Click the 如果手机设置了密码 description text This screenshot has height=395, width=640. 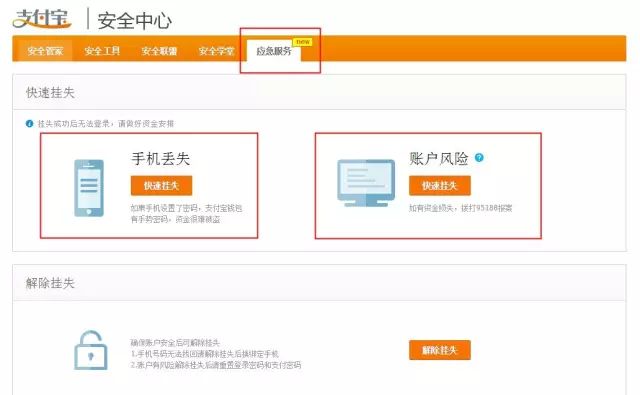pos(187,214)
